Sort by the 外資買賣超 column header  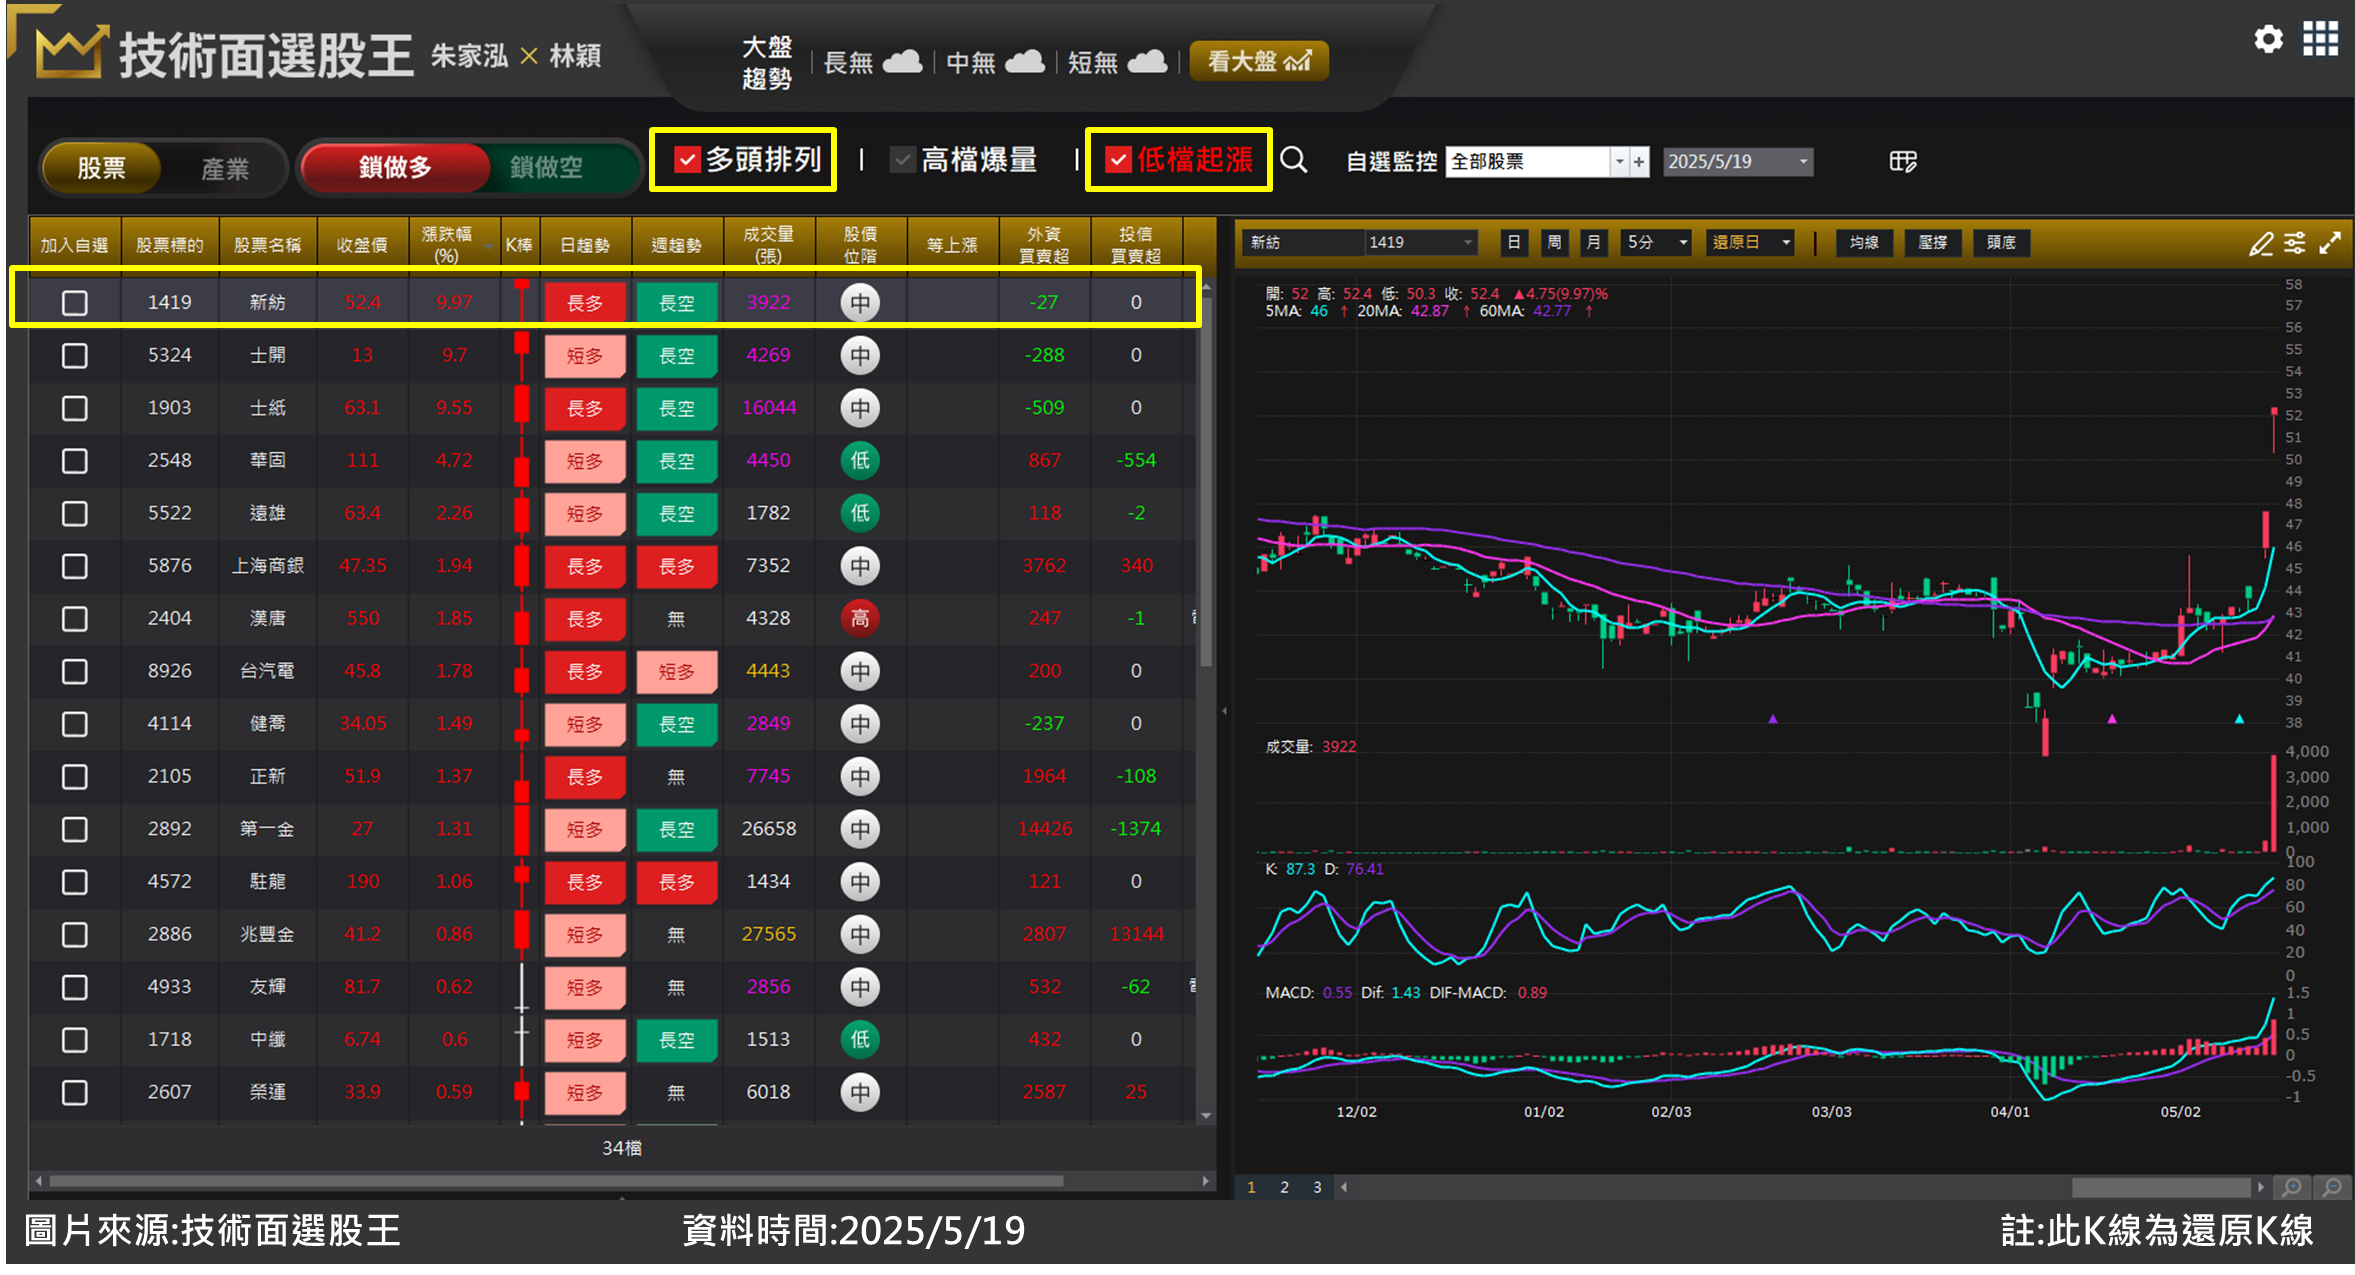[1044, 244]
